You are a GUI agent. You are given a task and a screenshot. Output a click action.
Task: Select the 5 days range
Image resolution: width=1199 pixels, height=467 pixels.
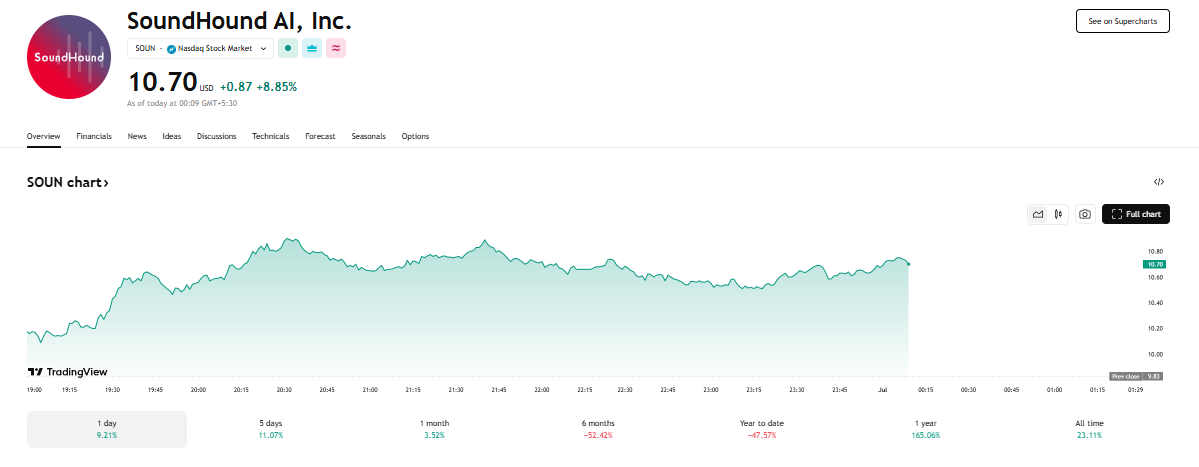[x=271, y=429]
